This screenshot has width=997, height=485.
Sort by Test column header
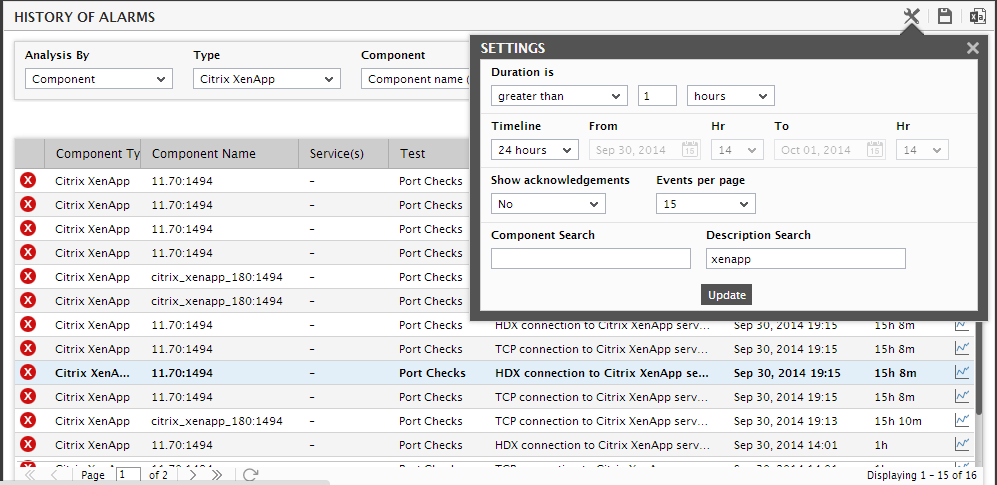(429, 153)
